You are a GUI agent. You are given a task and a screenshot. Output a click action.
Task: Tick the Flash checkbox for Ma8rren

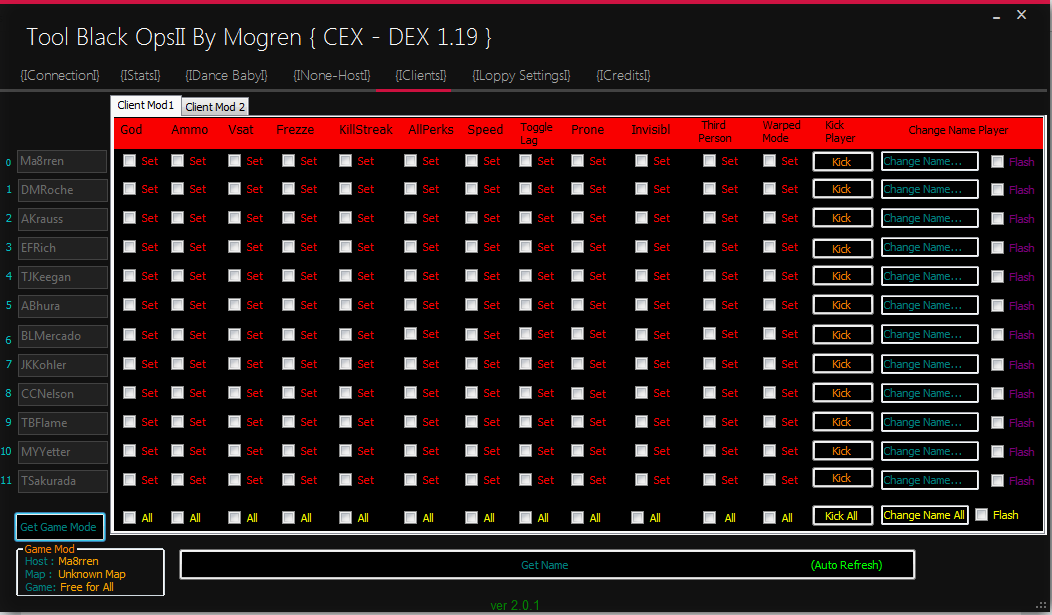(x=998, y=162)
